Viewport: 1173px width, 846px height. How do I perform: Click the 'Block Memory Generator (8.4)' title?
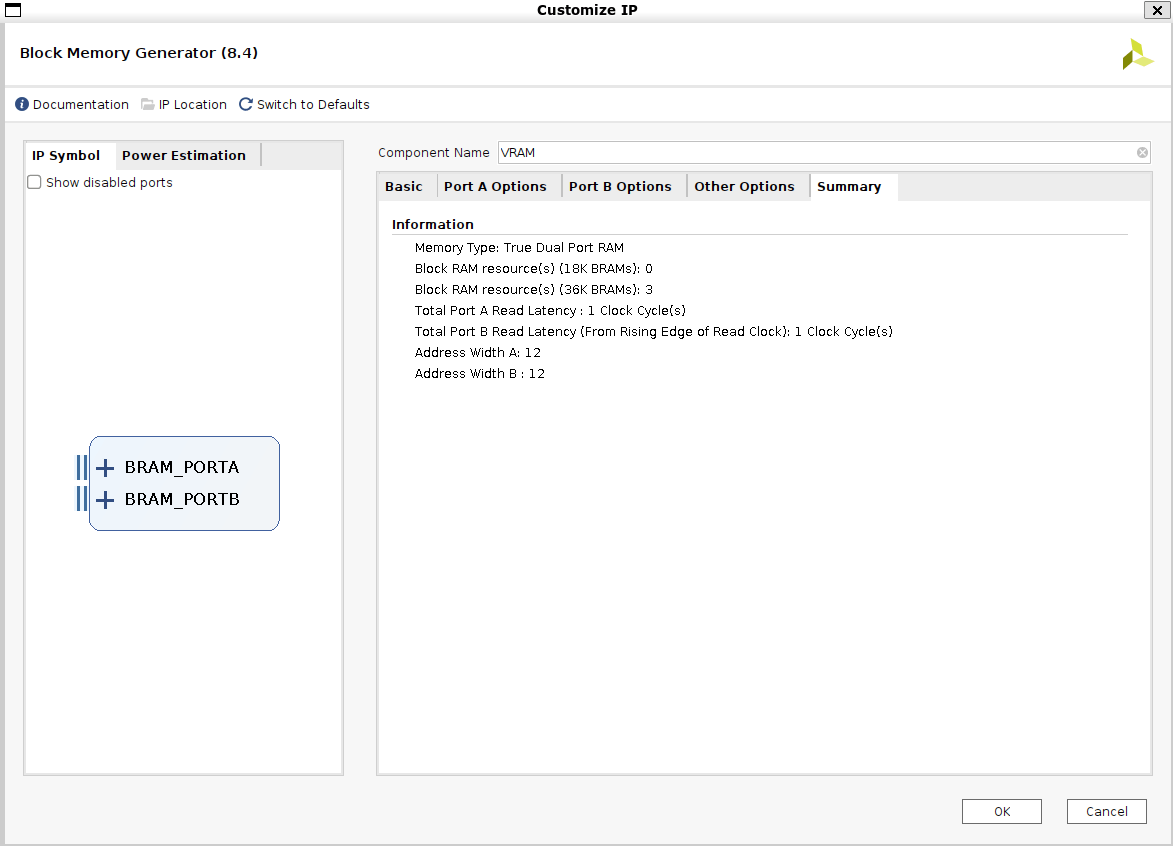[138, 53]
